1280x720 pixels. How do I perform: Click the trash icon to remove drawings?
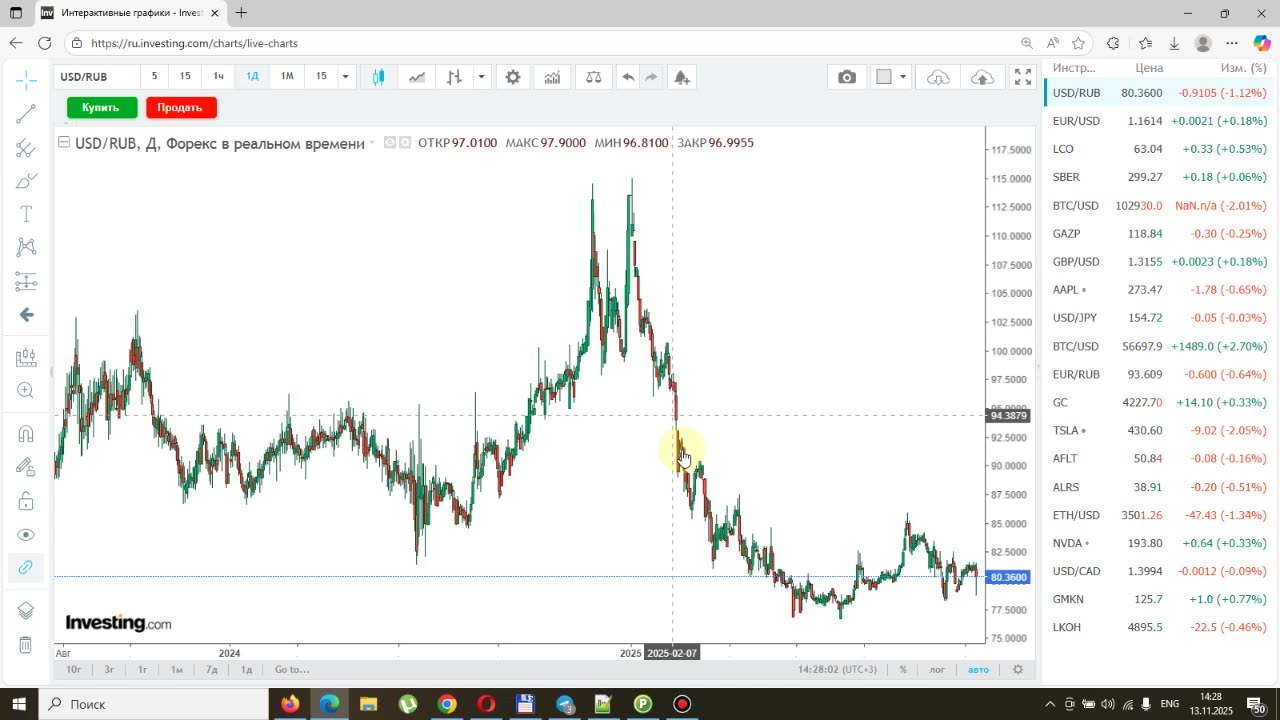tap(26, 645)
